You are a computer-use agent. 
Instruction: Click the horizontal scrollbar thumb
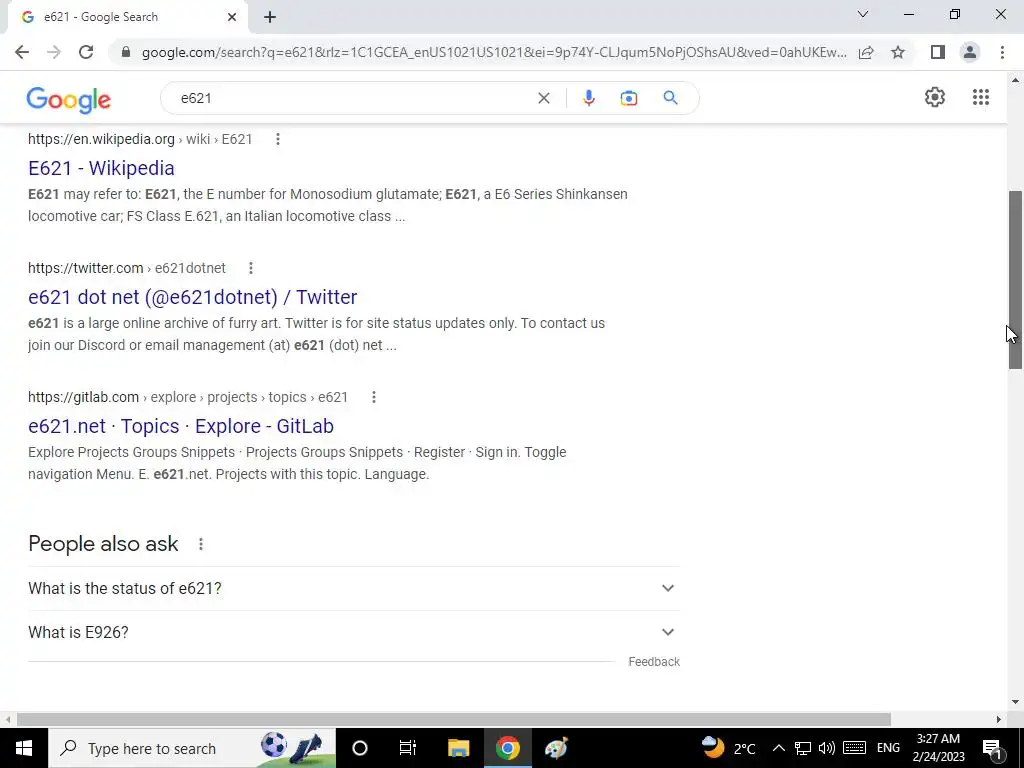pos(454,719)
